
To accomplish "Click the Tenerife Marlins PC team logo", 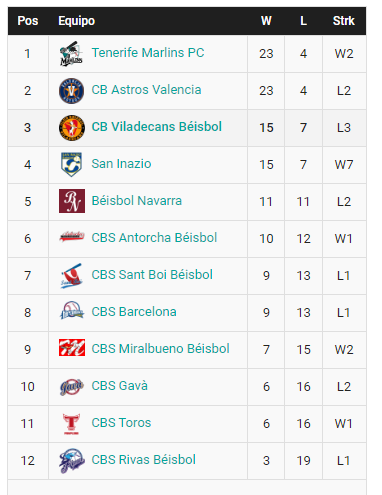I will pyautogui.click(x=72, y=53).
